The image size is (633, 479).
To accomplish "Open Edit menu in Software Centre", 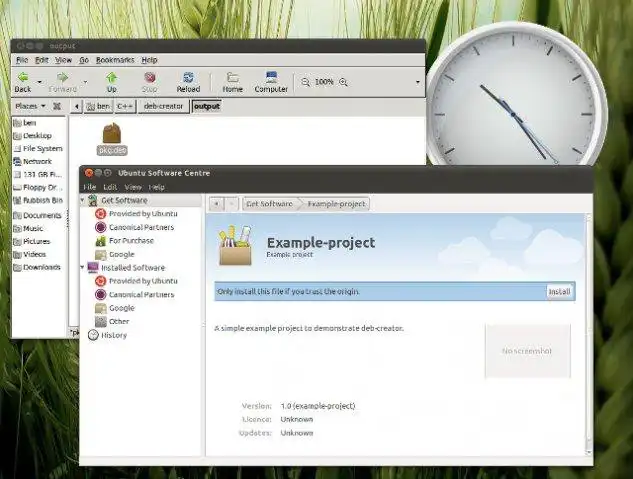I will pos(110,187).
